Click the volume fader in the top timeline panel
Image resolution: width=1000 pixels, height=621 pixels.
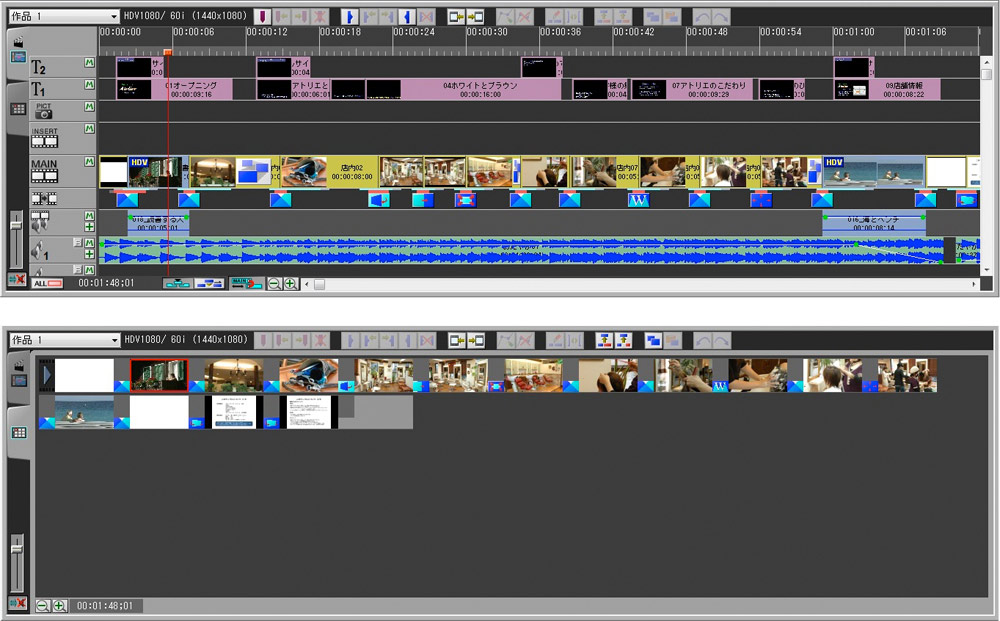17,226
